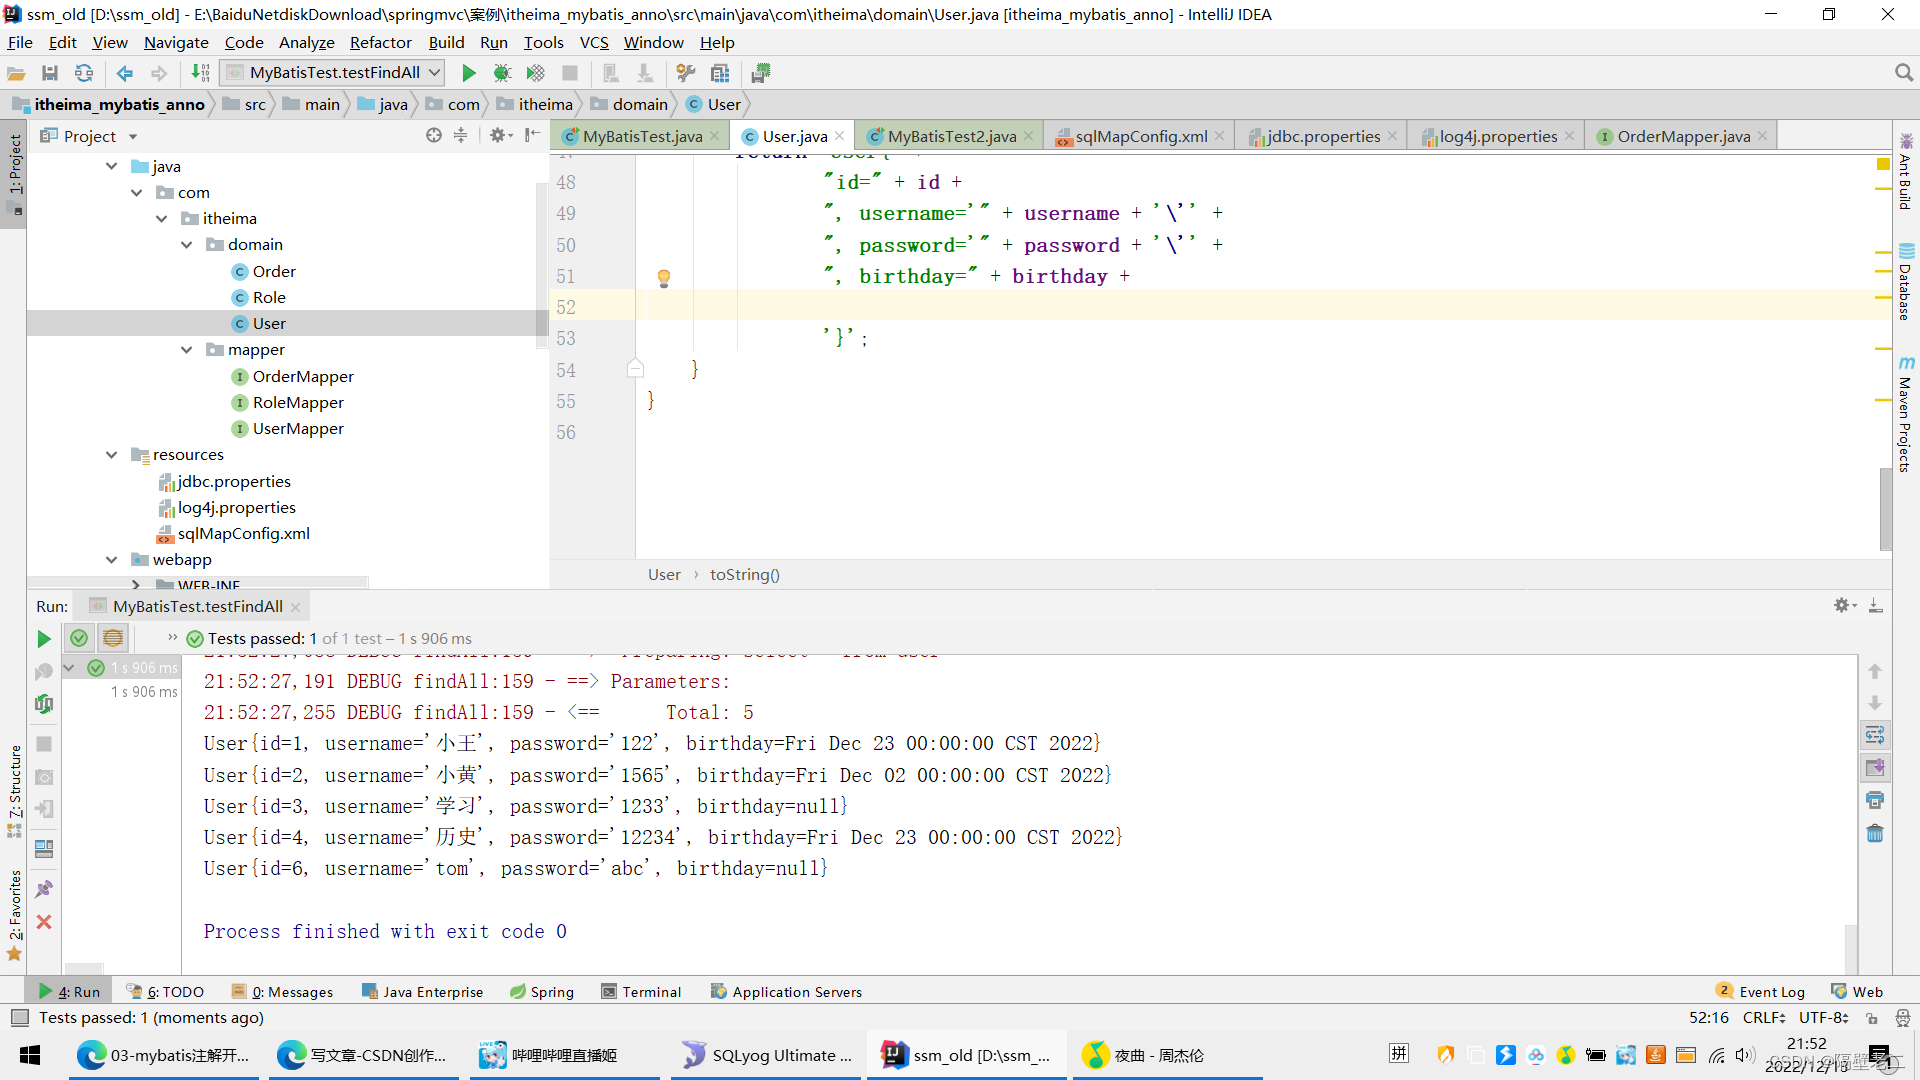Image resolution: width=1920 pixels, height=1080 pixels.
Task: Run MyBatisTest with Coverage icon
Action: click(x=536, y=72)
